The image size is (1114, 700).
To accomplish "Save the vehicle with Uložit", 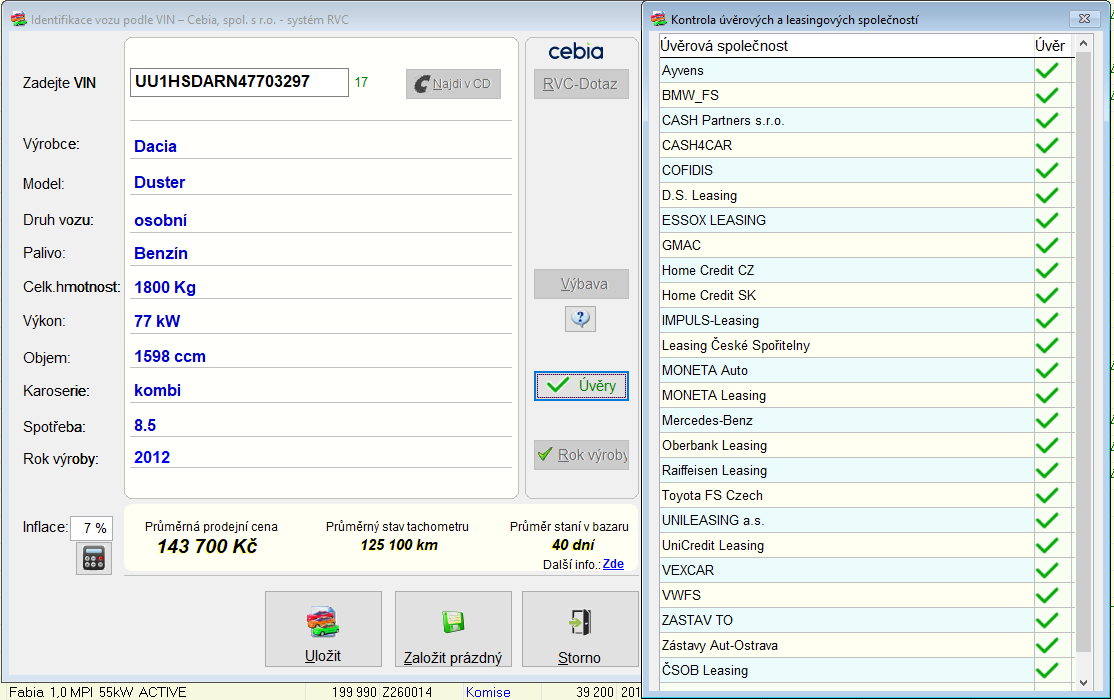I will tap(323, 629).
